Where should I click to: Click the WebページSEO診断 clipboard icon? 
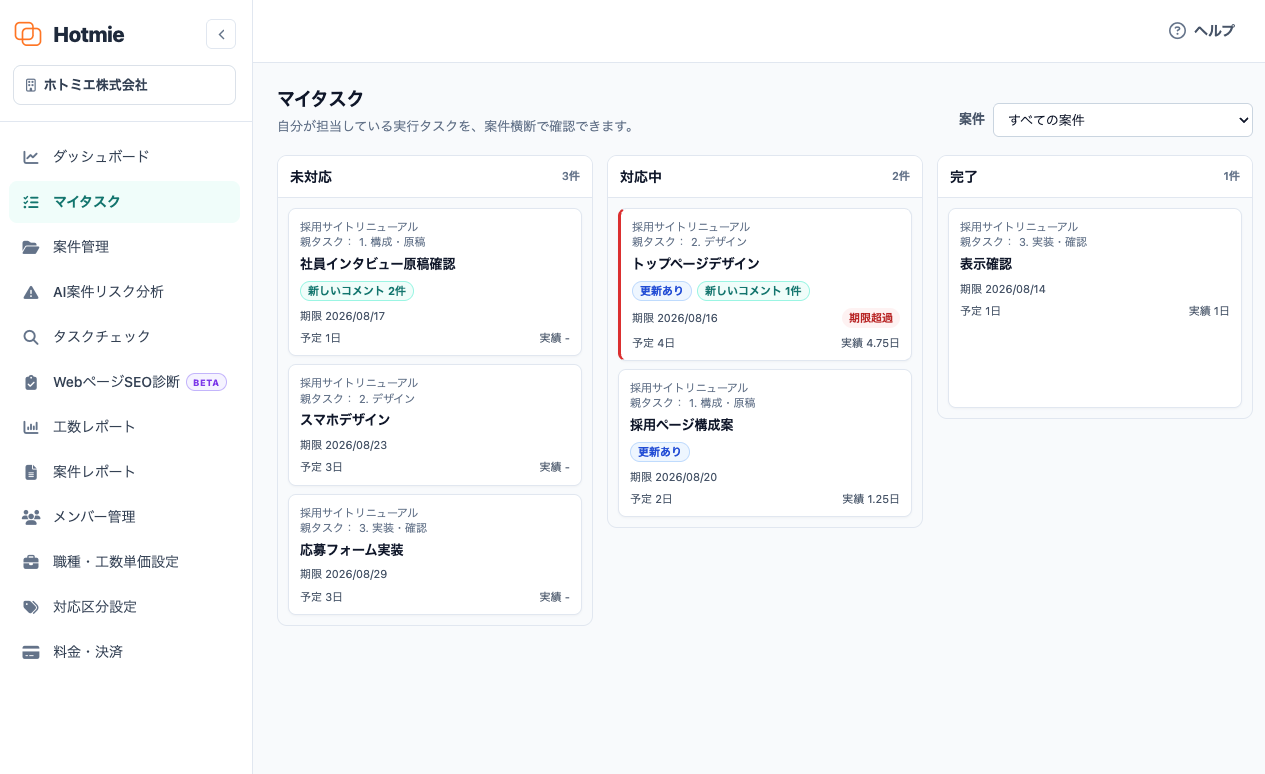(x=31, y=382)
